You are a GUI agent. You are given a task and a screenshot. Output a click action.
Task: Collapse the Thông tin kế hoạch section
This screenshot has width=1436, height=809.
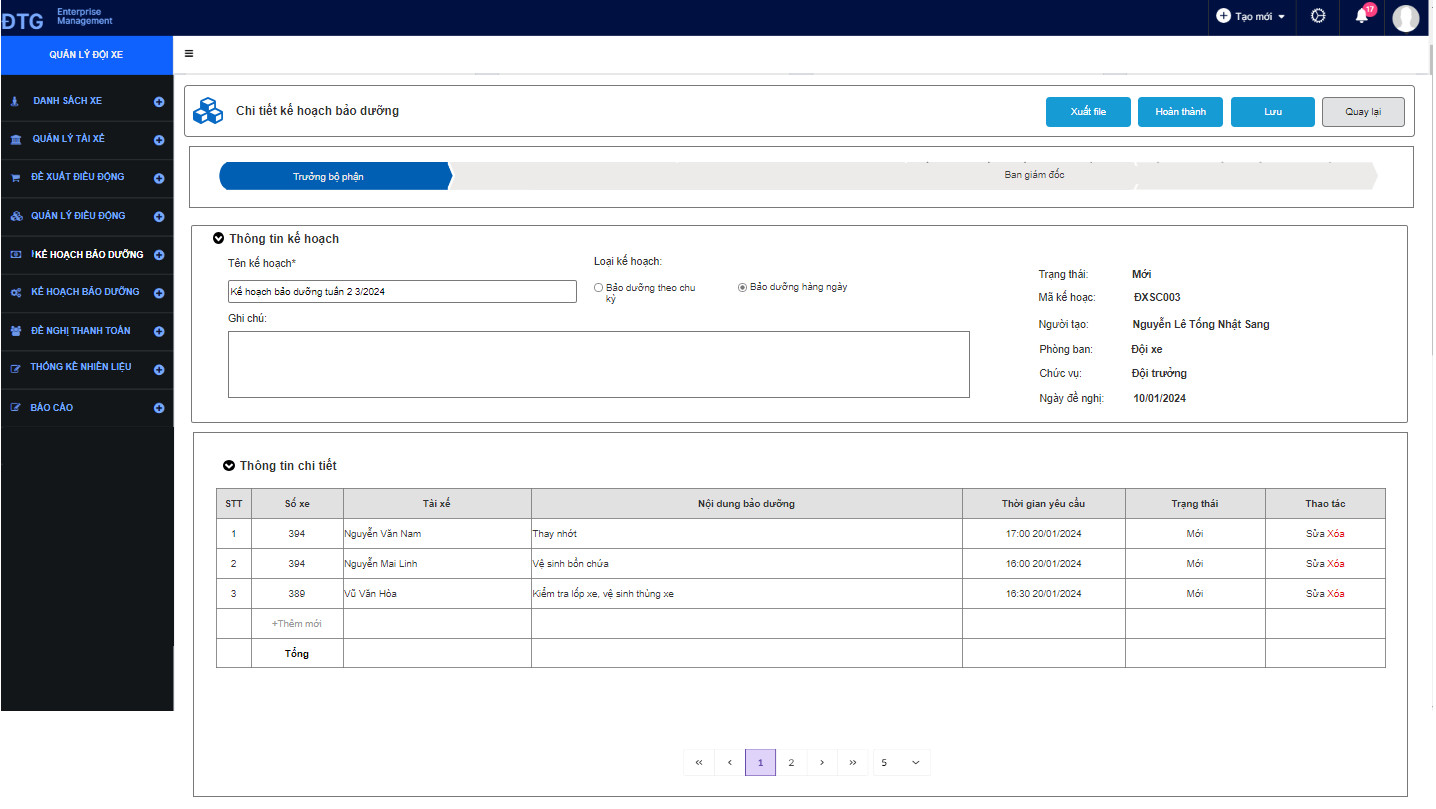(218, 239)
